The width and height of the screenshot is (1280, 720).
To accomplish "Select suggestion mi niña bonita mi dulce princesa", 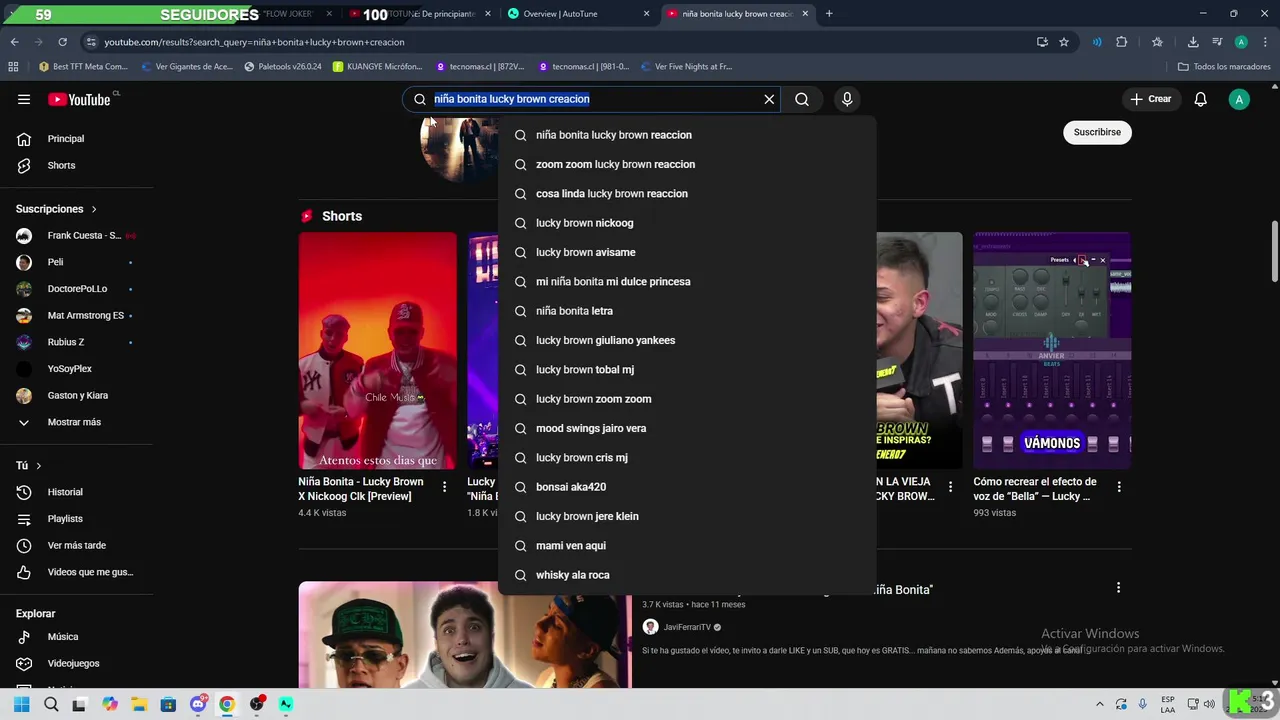I will (x=687, y=282).
